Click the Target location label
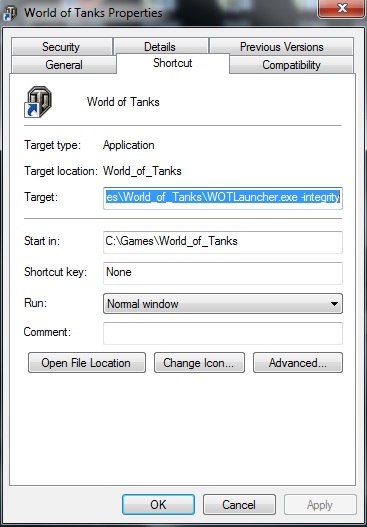 (x=60, y=171)
